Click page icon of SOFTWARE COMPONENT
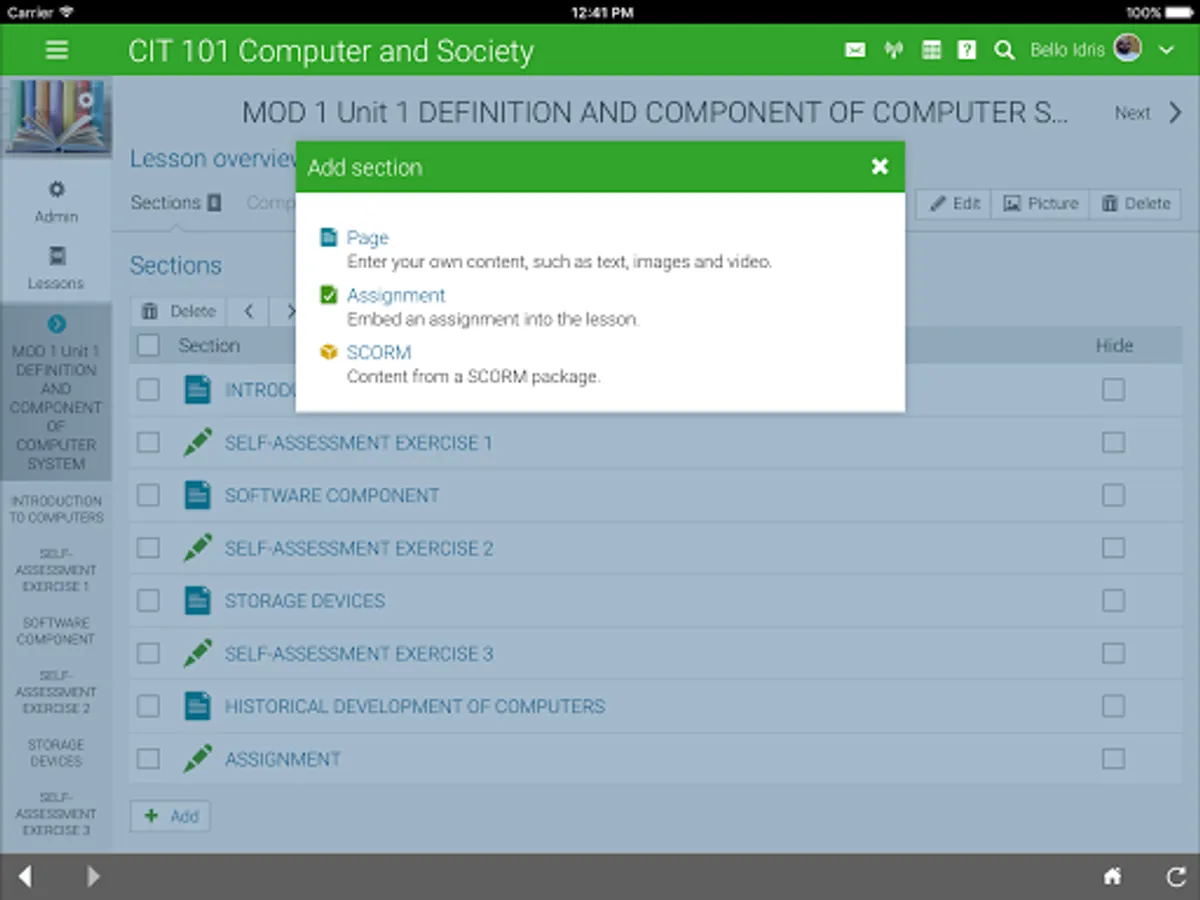Image resolution: width=1200 pixels, height=900 pixels. (x=198, y=495)
